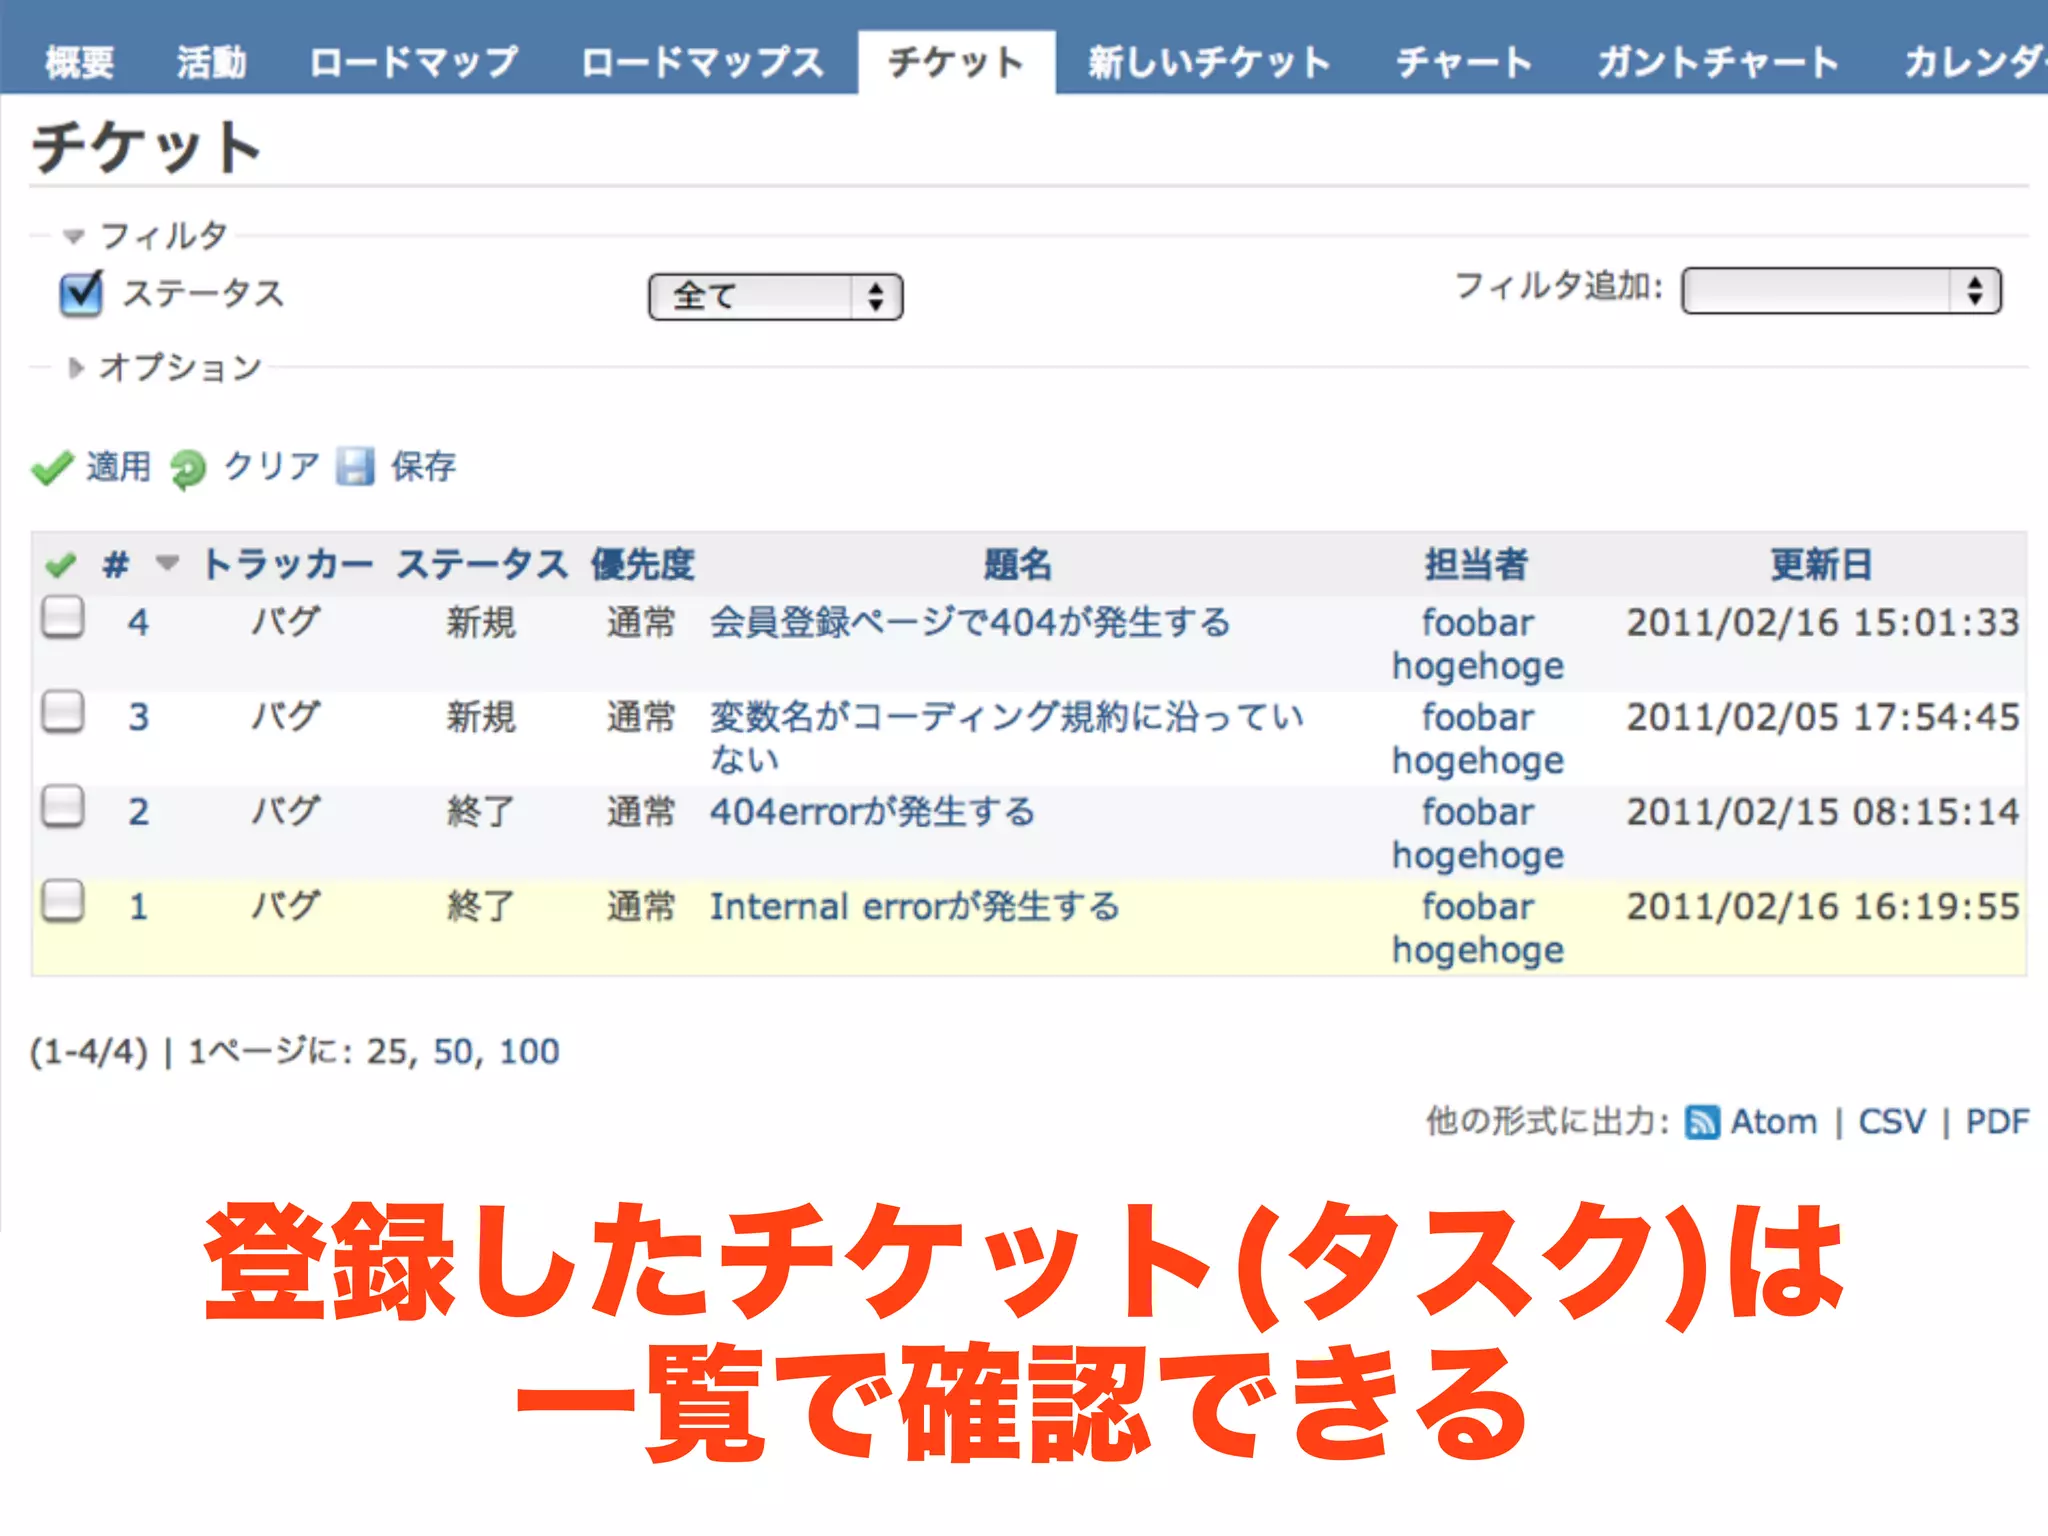Sort by the 更新日 column header
The width and height of the screenshot is (2048, 1536).
pos(1821,565)
